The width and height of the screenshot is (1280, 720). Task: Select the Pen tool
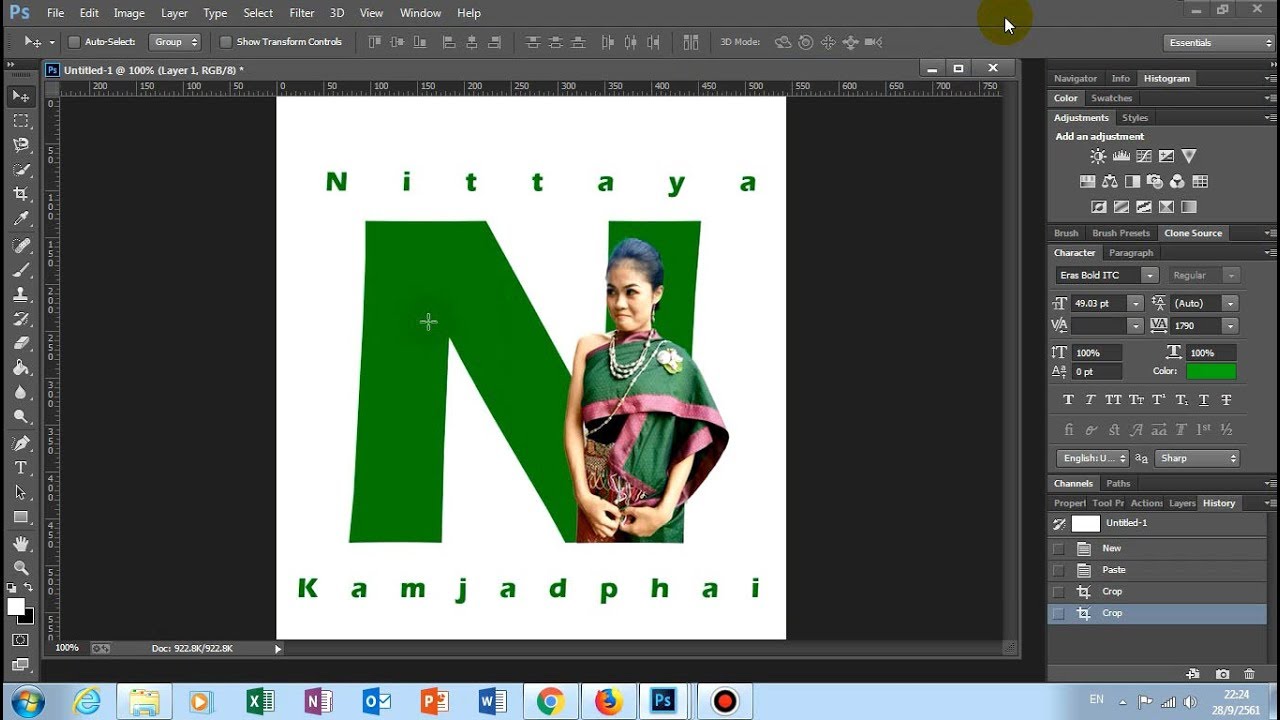(x=21, y=443)
